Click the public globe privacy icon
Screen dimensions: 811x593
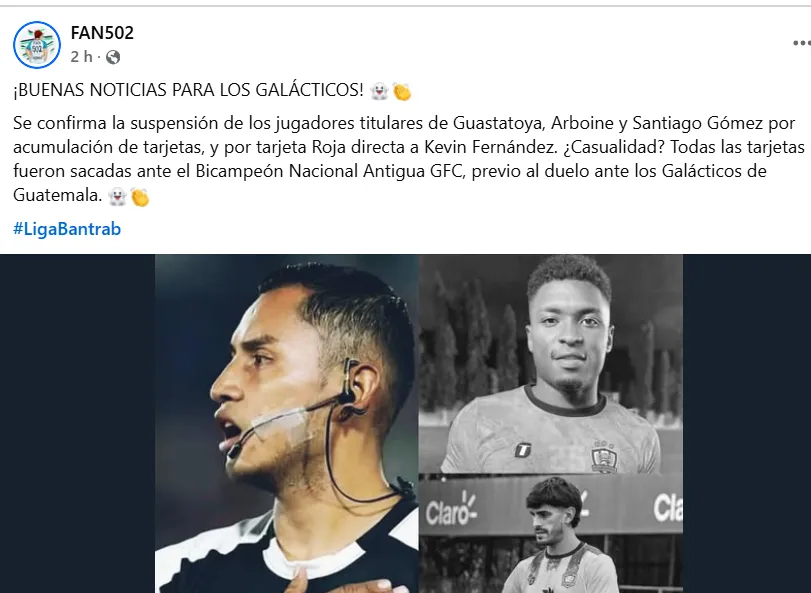113,57
